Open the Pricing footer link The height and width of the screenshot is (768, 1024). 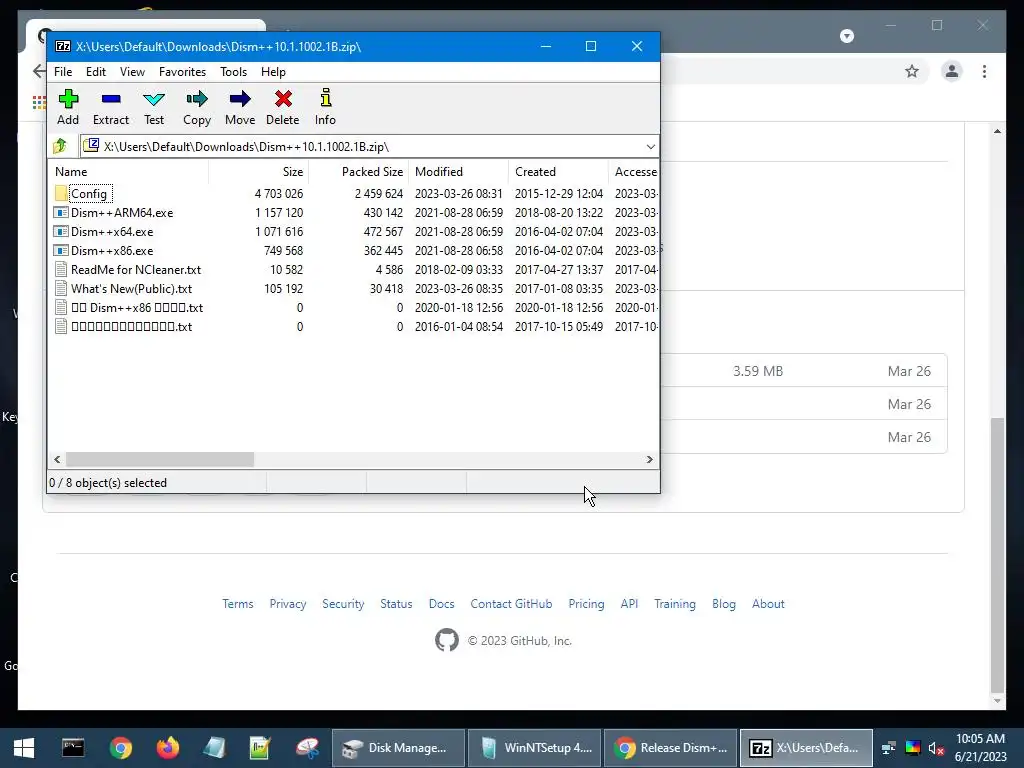586,604
